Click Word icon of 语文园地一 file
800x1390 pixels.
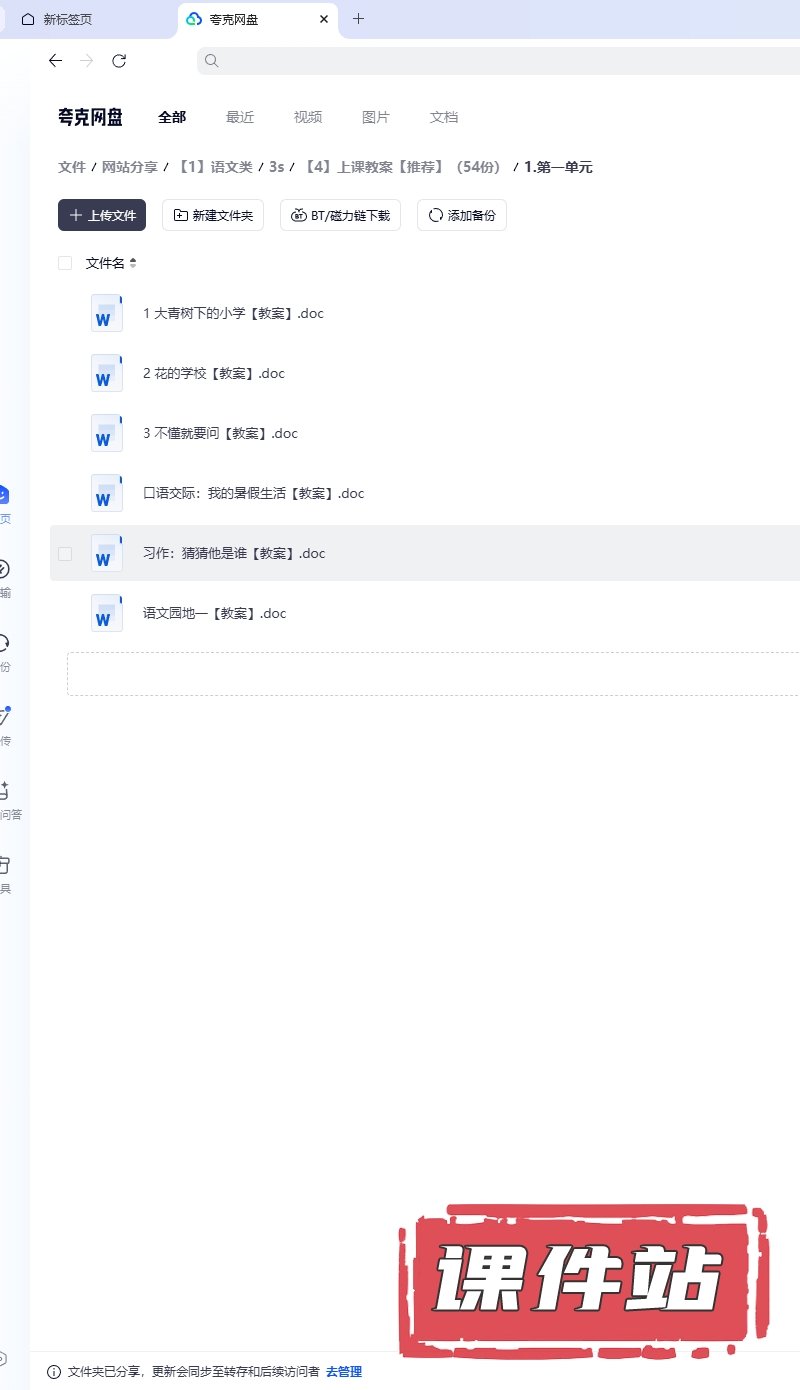(x=106, y=613)
